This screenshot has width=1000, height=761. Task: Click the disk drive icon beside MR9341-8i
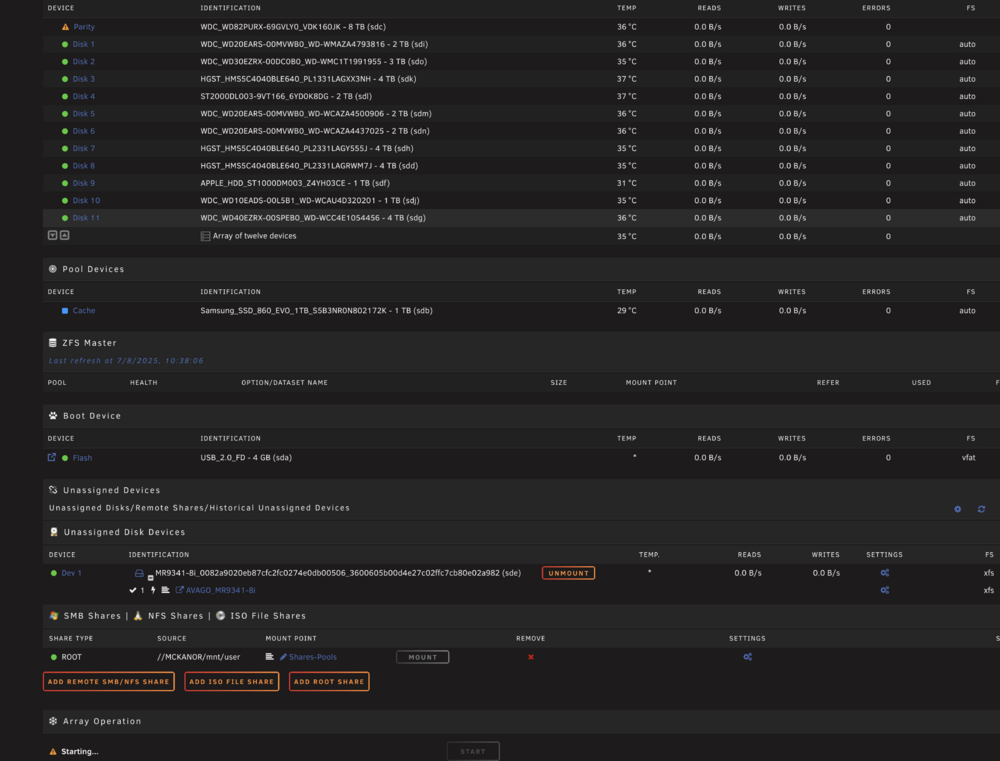point(139,573)
